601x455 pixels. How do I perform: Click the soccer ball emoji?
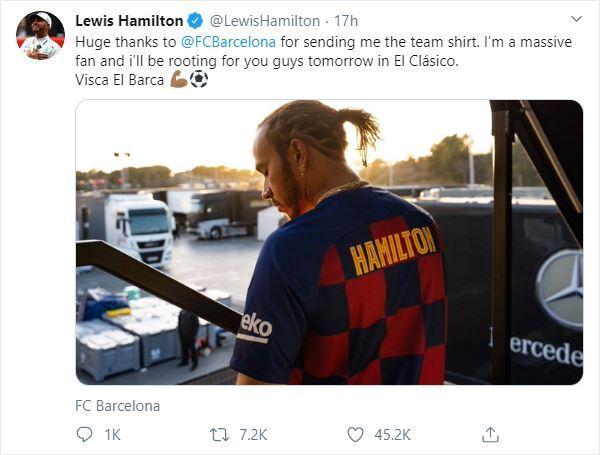199,79
